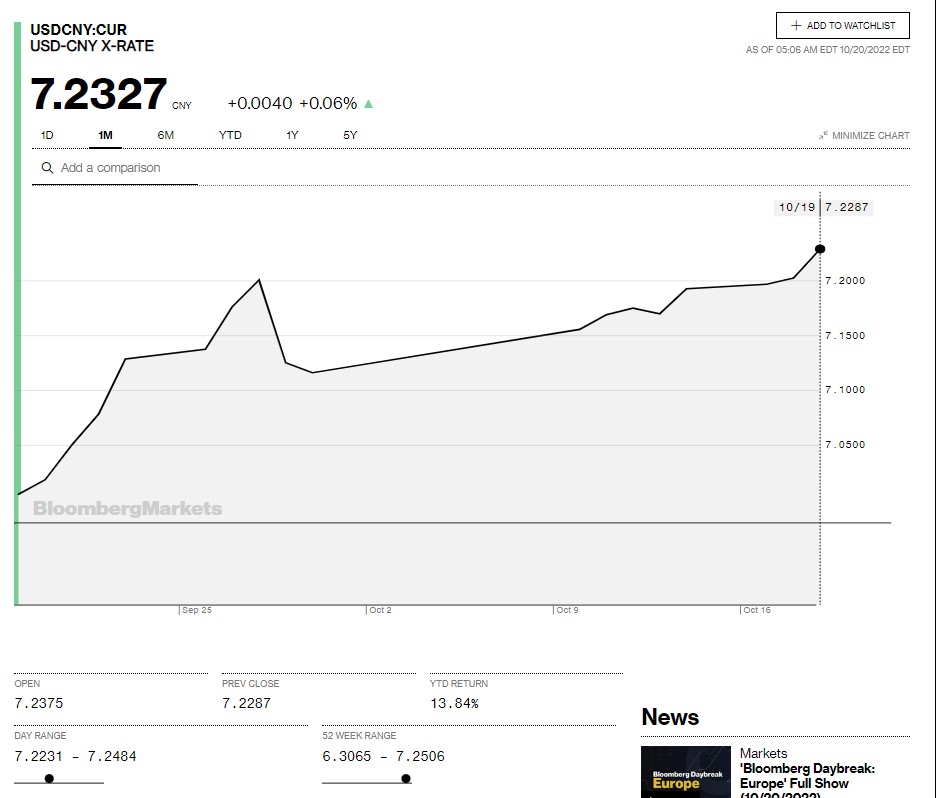Switch chart to the 6M range

[x=165, y=135]
